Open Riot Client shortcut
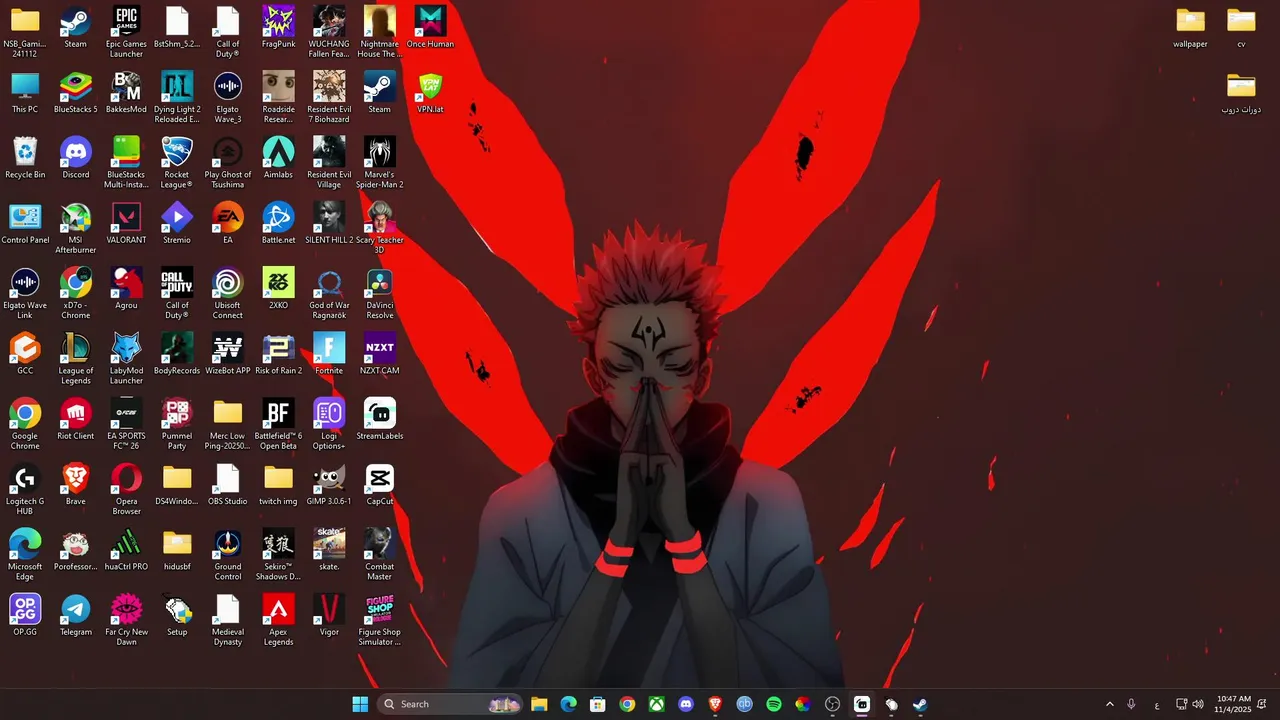The height and width of the screenshot is (720, 1280). tap(76, 419)
